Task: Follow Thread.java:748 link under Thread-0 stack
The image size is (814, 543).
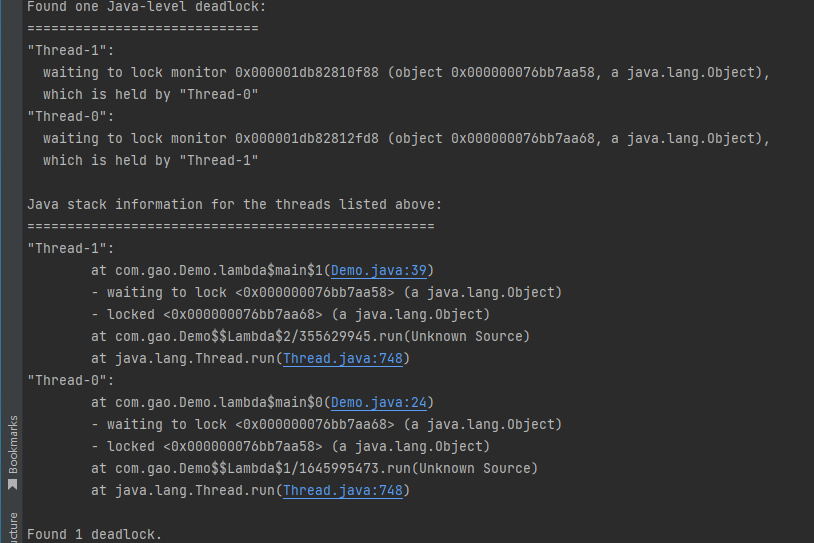Action: 343,490
